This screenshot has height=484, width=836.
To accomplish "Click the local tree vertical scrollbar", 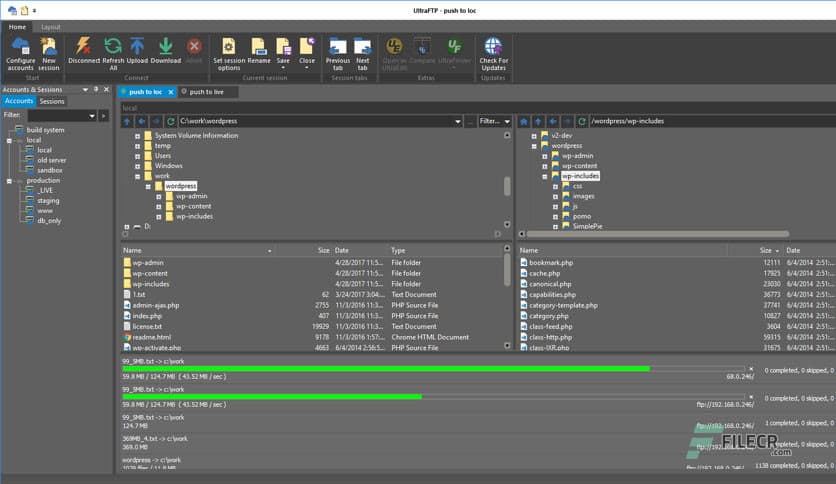I will (507, 186).
